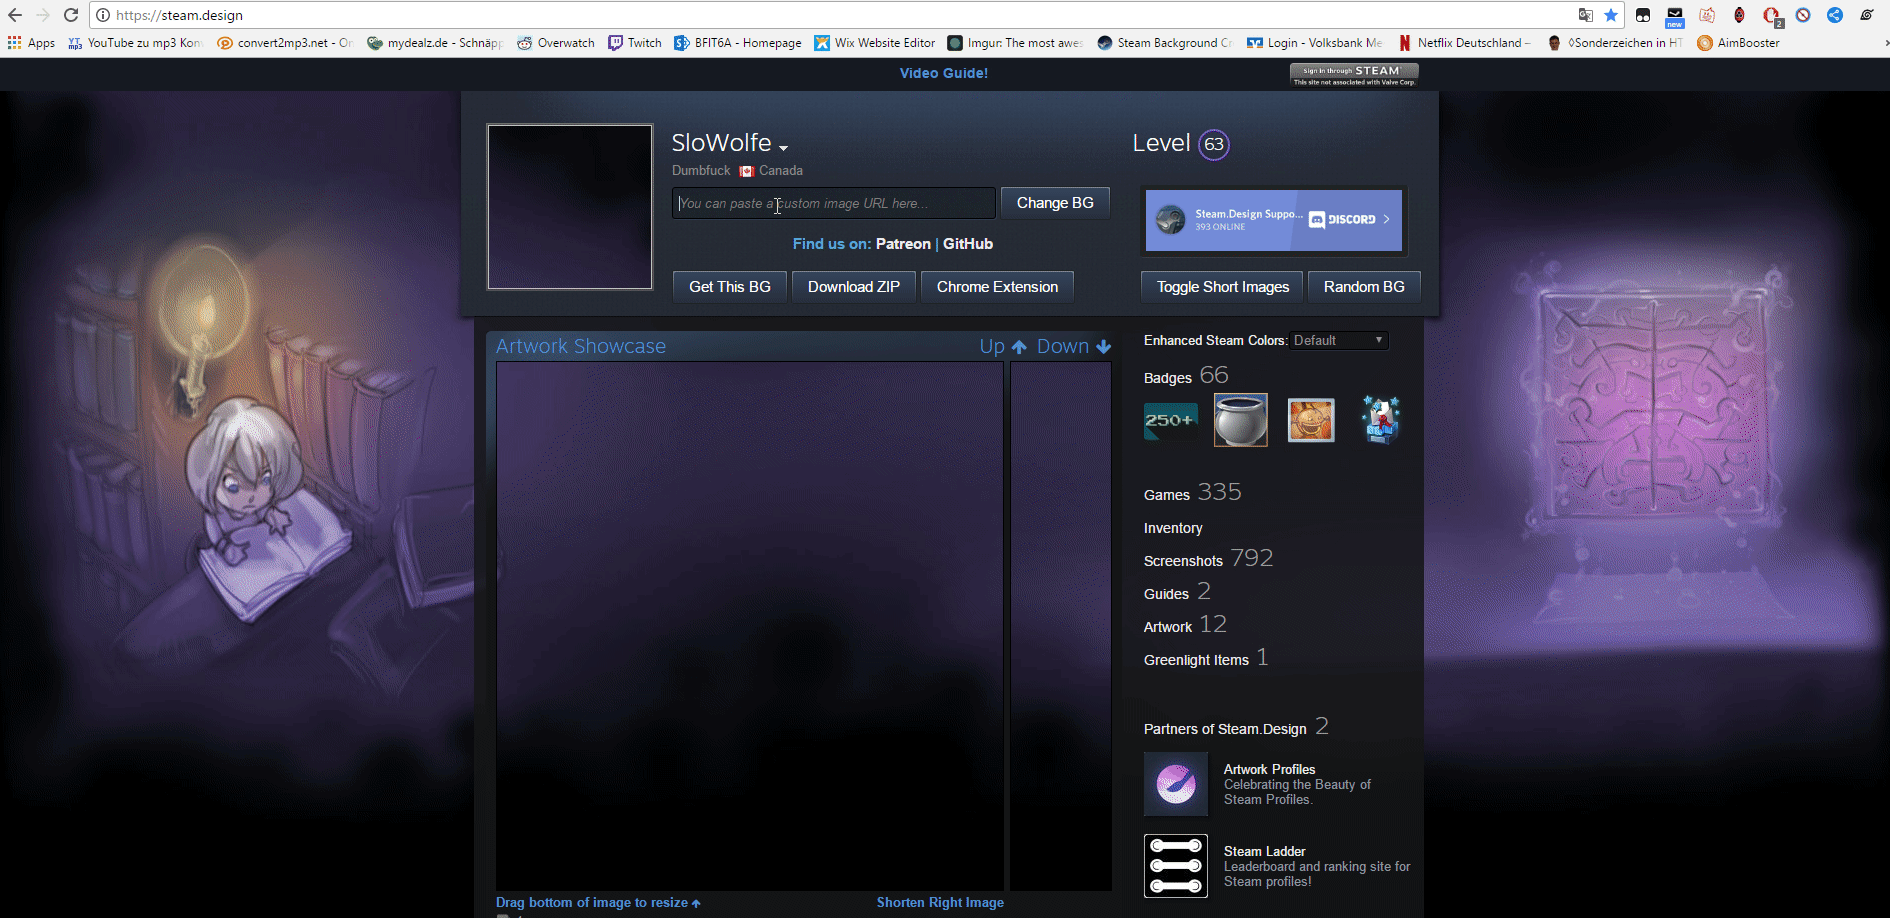Open the Games 335 link
Viewport: 1890px width, 918px height.
[x=1192, y=492]
